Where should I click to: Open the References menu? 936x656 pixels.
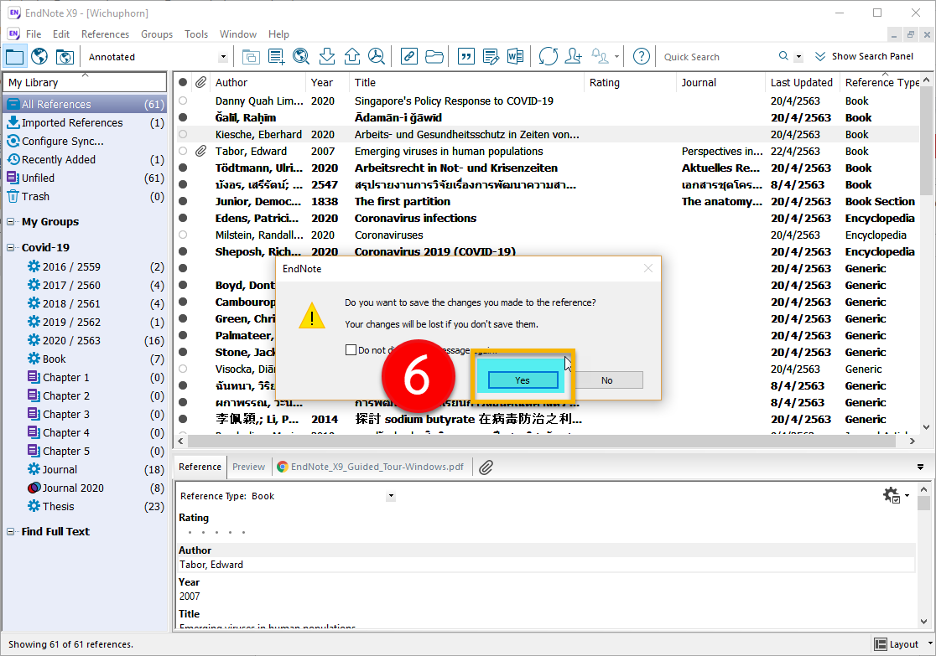click(105, 34)
